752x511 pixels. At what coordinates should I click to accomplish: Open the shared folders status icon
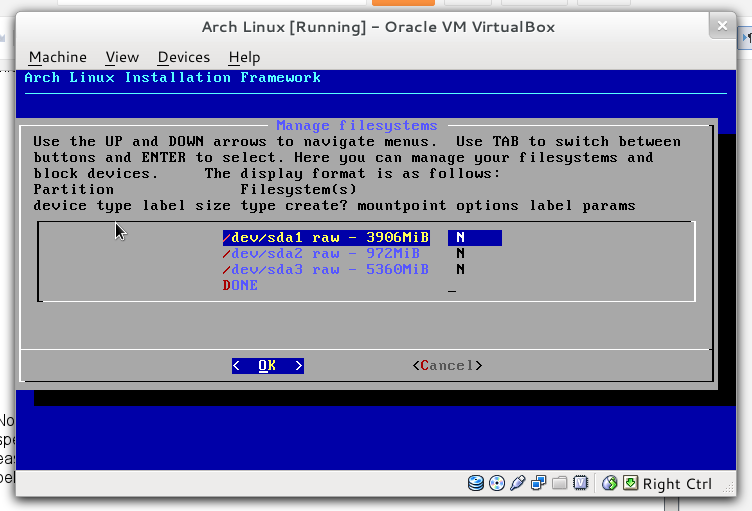tap(559, 483)
